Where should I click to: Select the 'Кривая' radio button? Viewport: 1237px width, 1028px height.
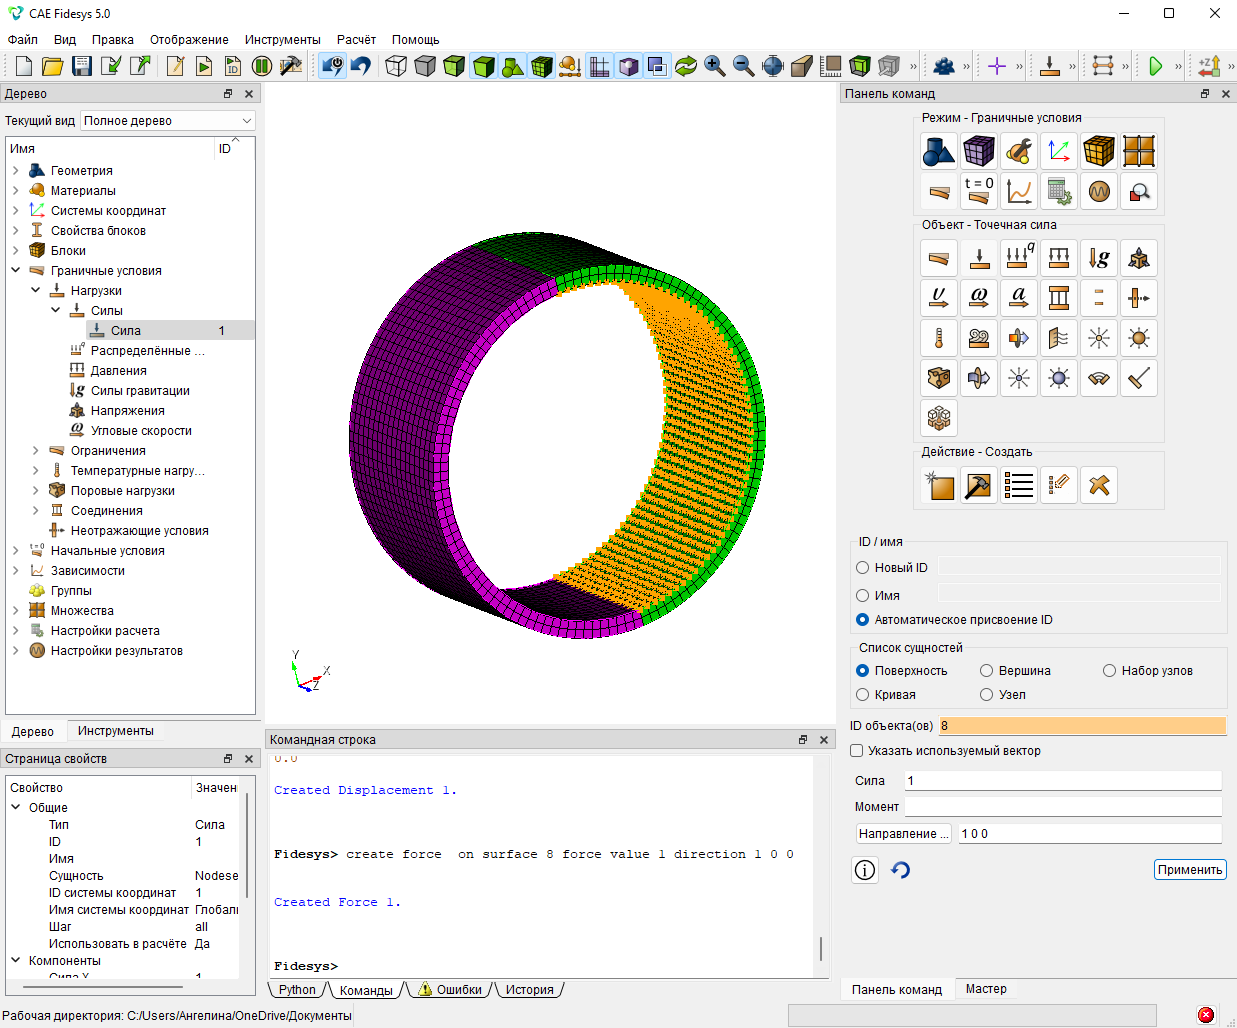click(x=863, y=695)
